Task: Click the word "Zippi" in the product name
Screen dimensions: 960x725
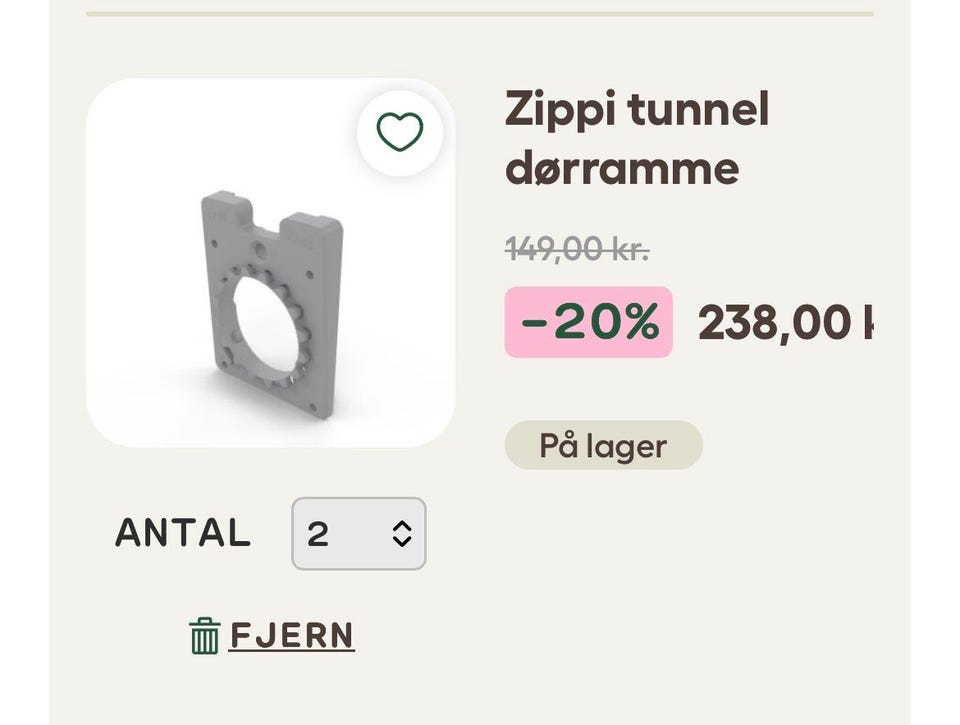Action: point(560,109)
